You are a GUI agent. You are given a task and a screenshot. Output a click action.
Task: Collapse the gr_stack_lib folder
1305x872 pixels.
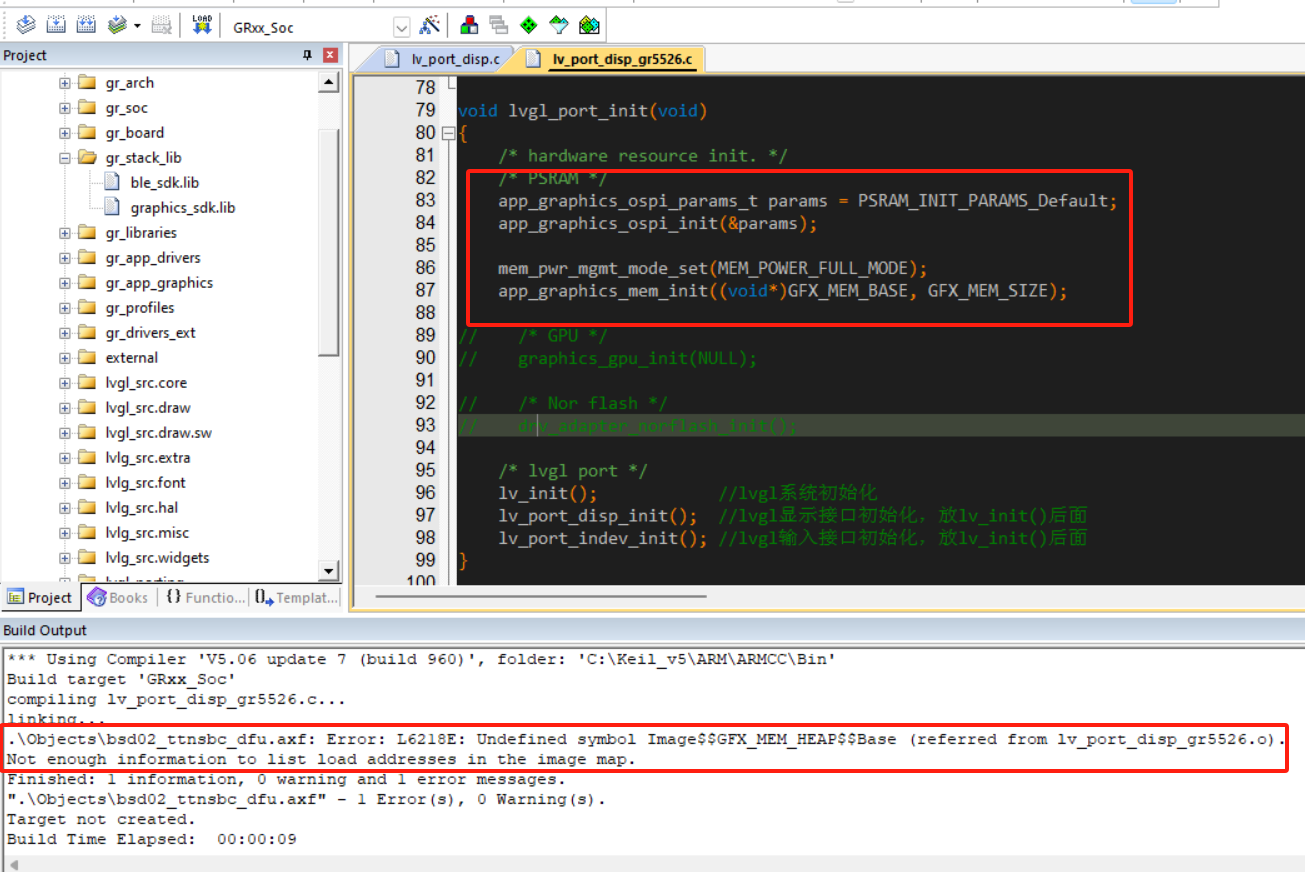(63, 157)
